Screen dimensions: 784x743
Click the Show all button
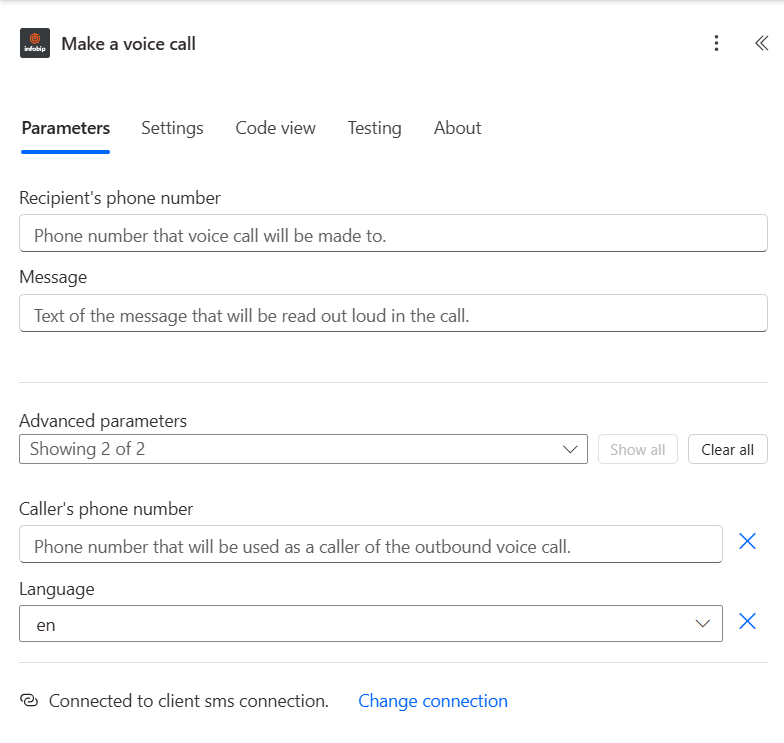coord(638,450)
